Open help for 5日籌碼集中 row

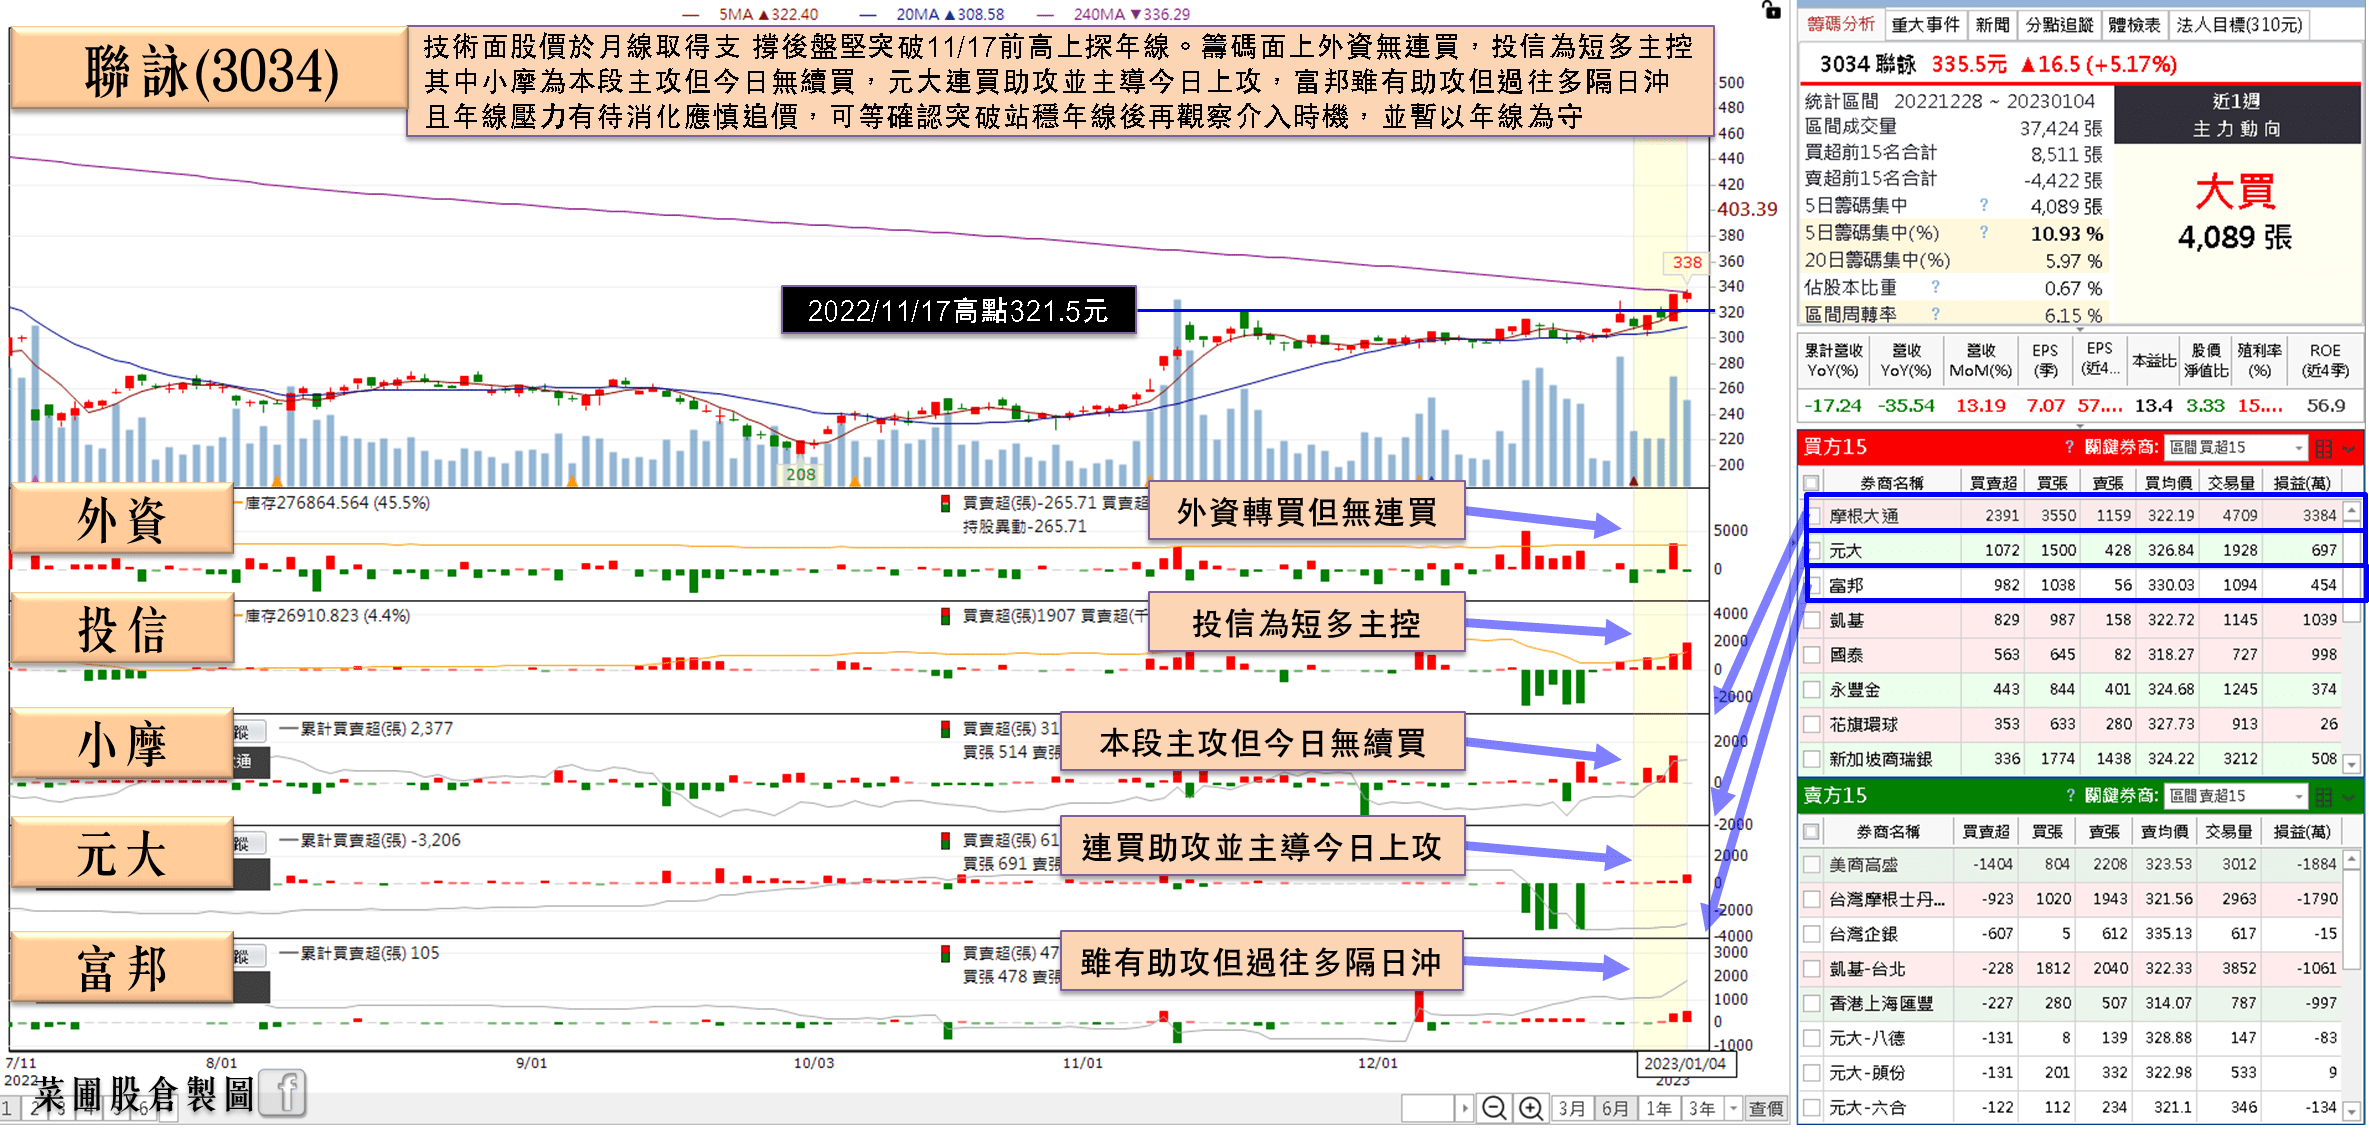(1983, 205)
